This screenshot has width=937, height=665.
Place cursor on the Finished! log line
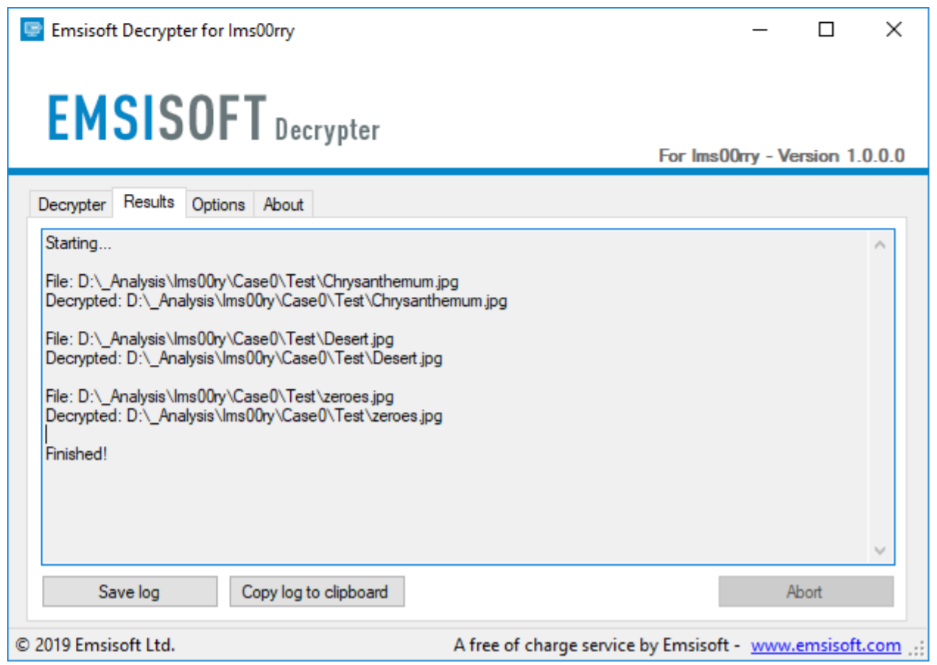76,454
